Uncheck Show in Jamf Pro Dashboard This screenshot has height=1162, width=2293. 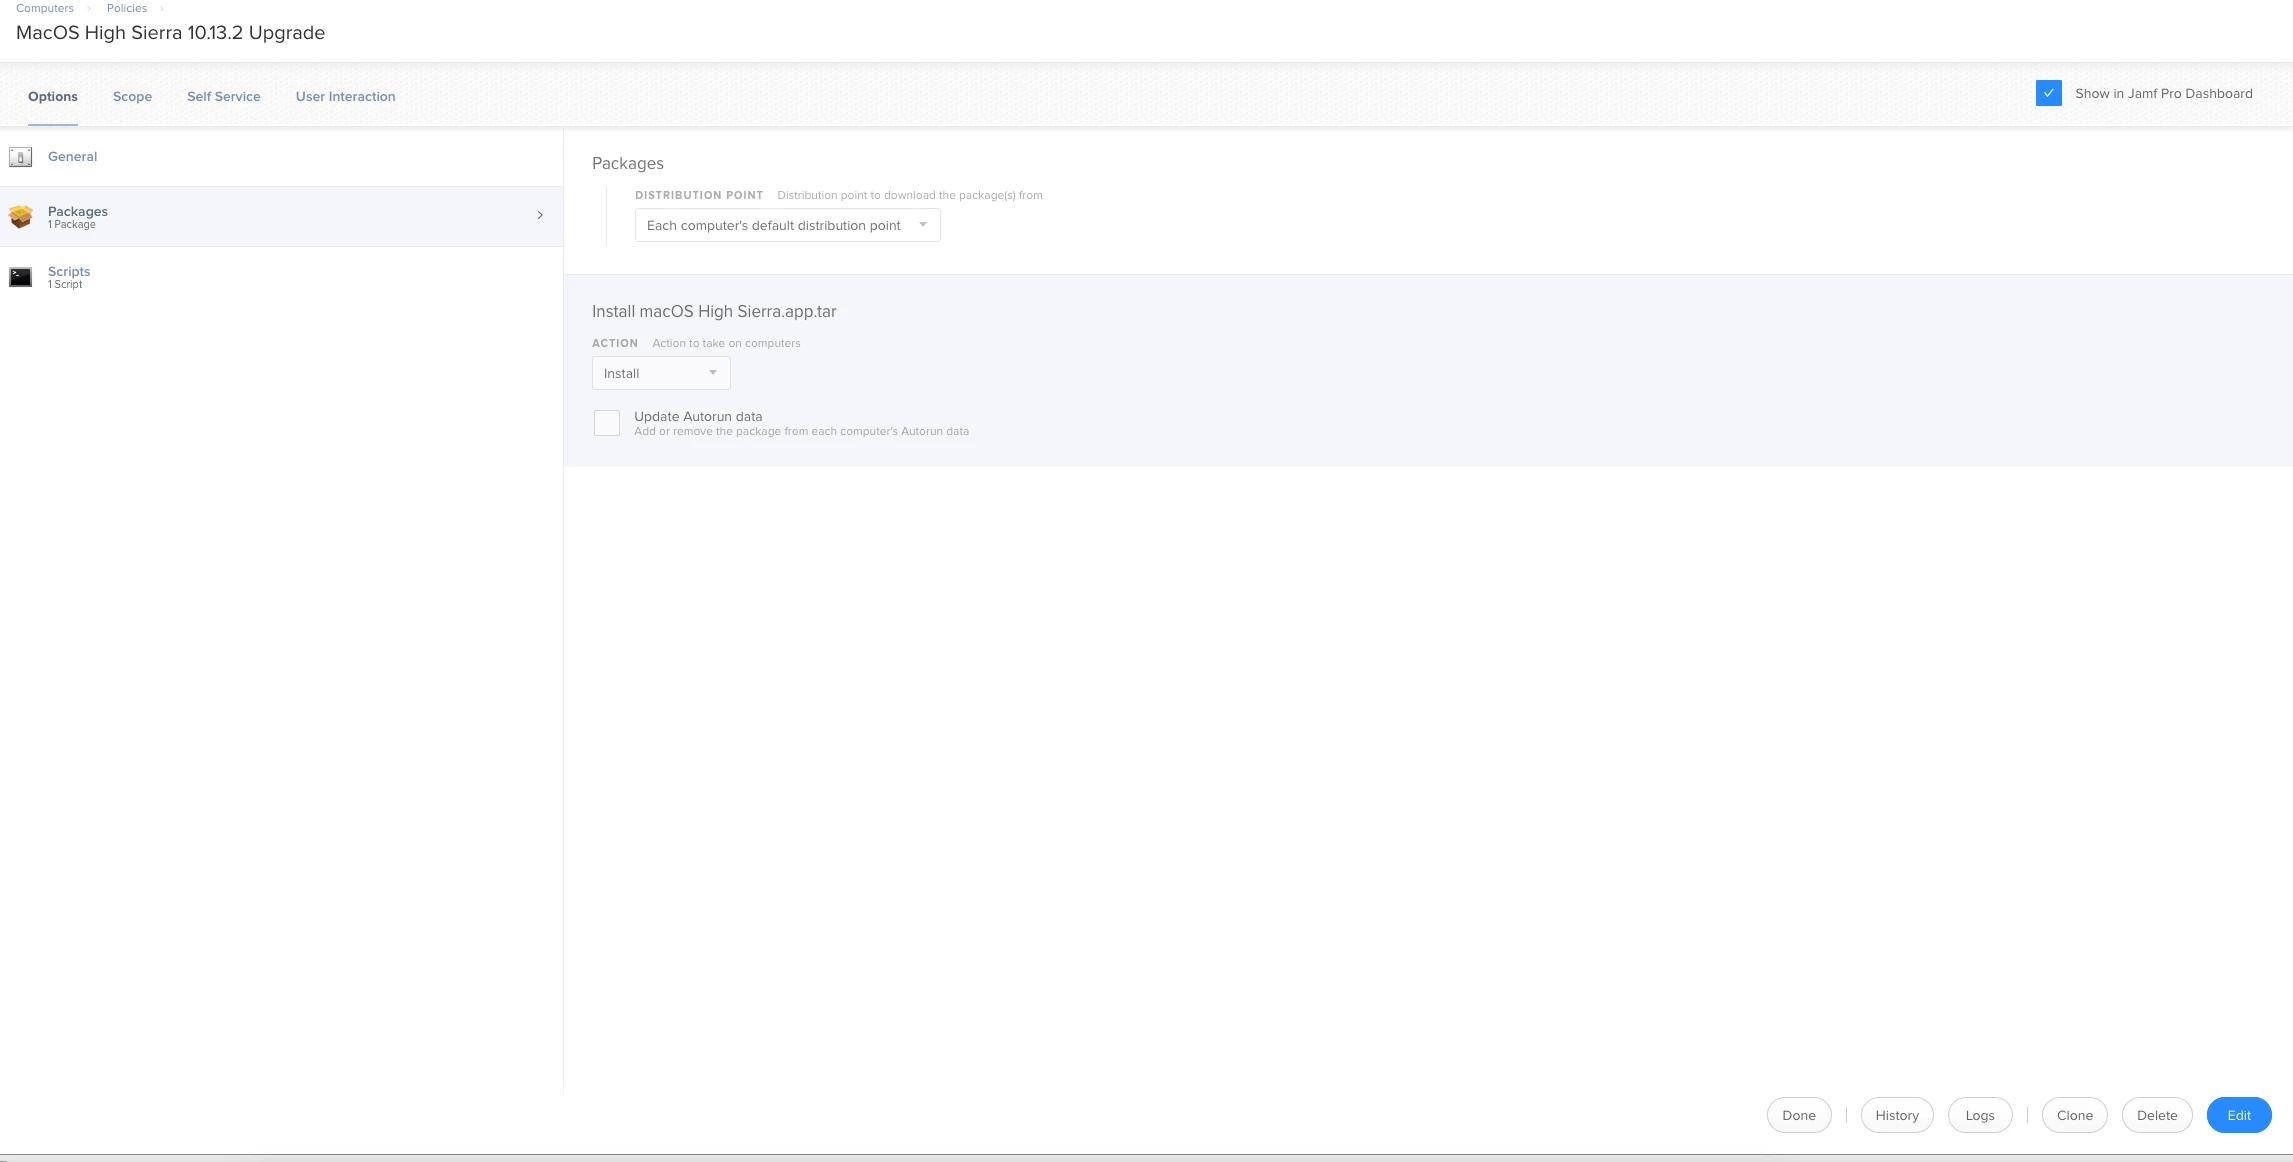2048,93
